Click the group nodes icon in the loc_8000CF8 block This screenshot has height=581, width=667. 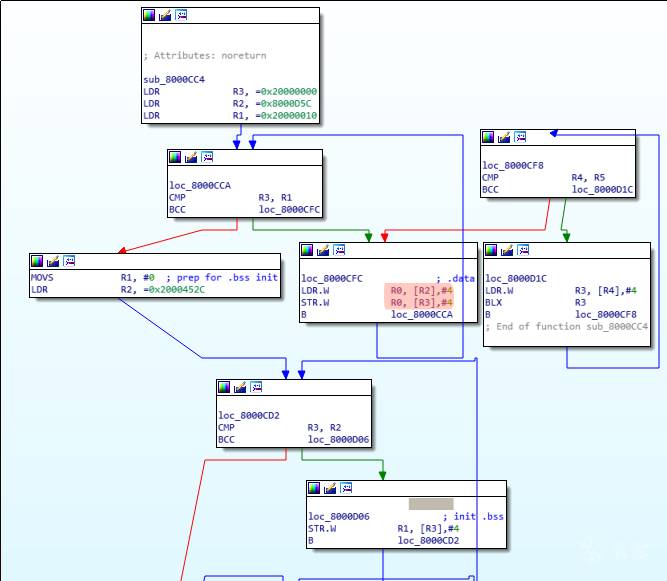click(x=520, y=137)
